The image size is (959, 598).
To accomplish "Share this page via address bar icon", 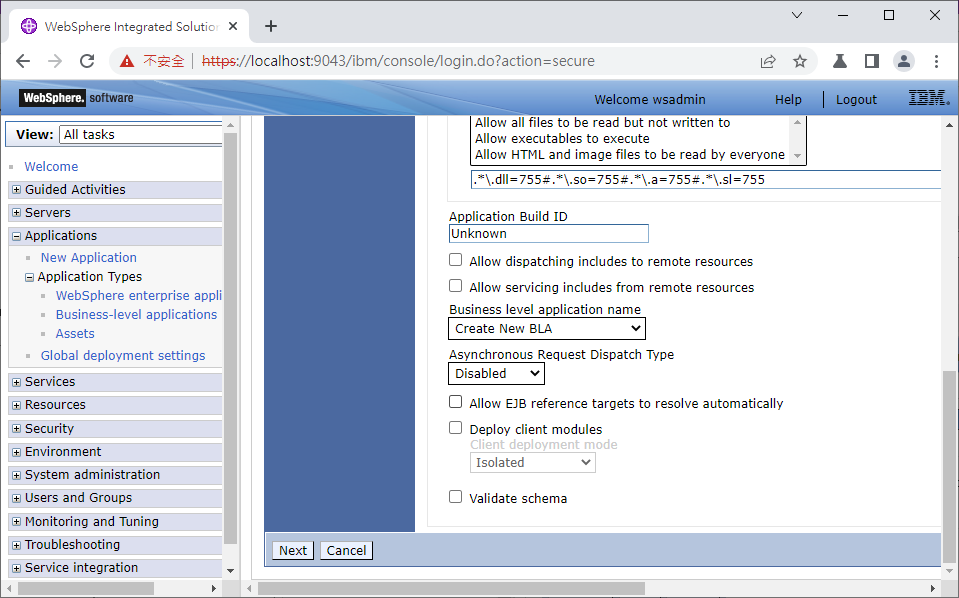I will point(768,61).
